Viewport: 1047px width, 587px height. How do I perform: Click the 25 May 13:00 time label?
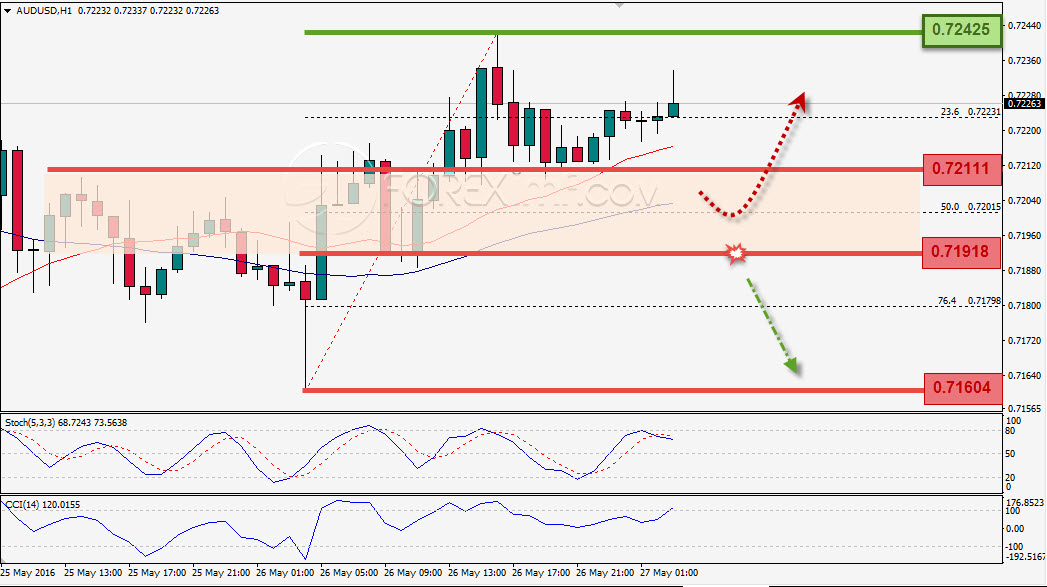tap(93, 573)
